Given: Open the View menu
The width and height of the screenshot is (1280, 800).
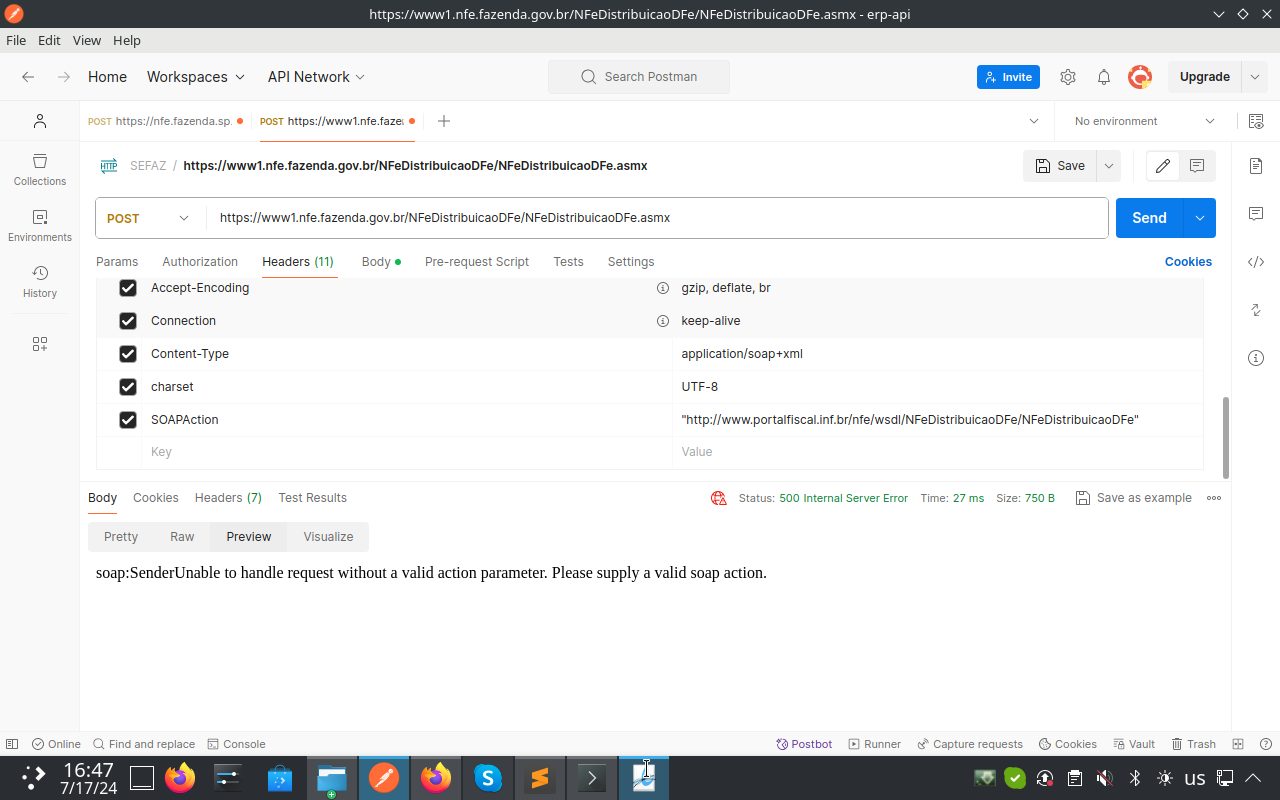Looking at the screenshot, I should (x=87, y=41).
